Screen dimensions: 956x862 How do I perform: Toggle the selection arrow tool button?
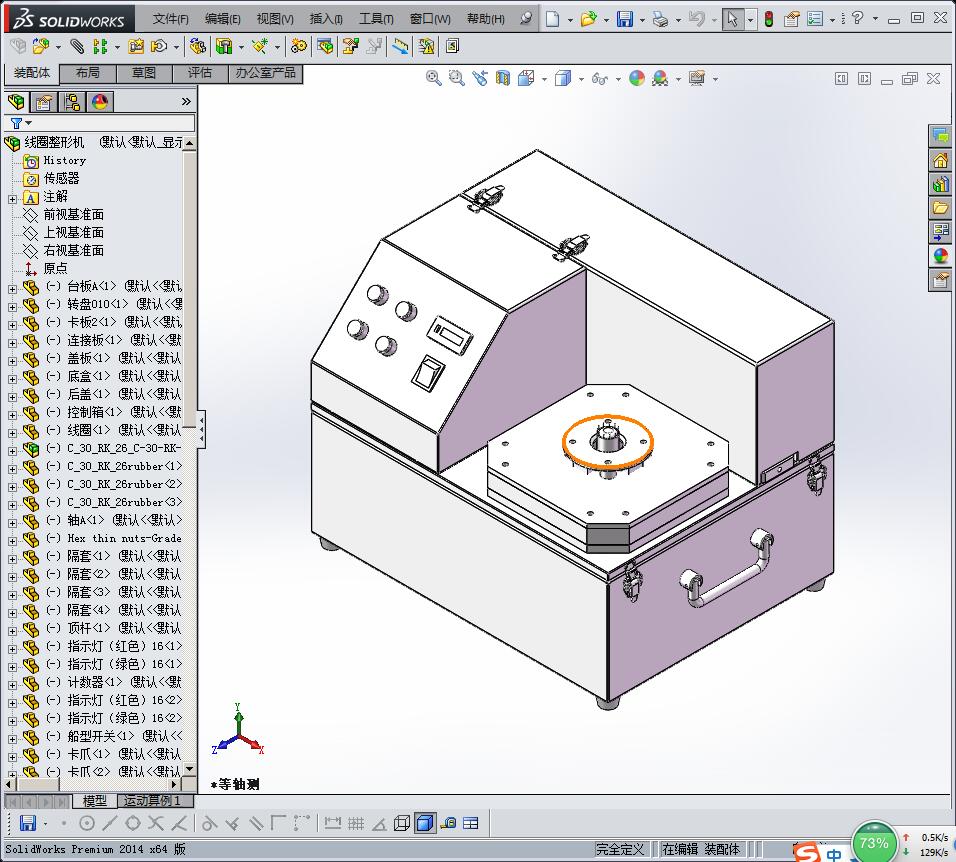tap(733, 19)
